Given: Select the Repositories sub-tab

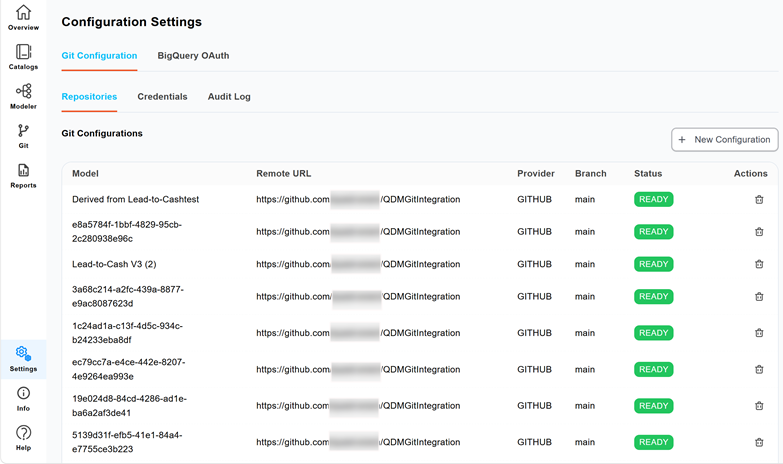Looking at the screenshot, I should pyautogui.click(x=89, y=97).
